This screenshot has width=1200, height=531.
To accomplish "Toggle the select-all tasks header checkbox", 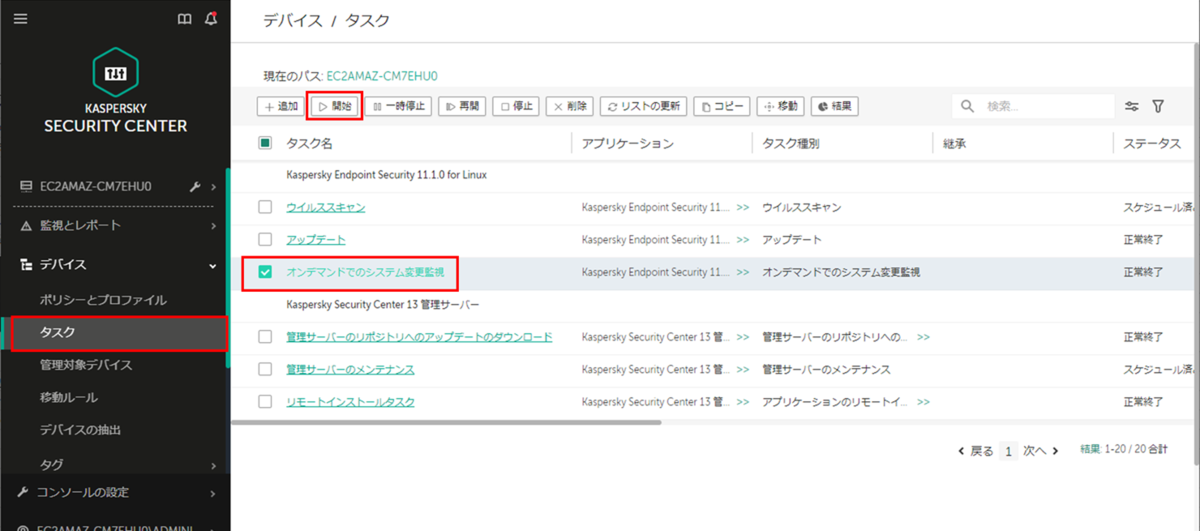I will pos(265,143).
